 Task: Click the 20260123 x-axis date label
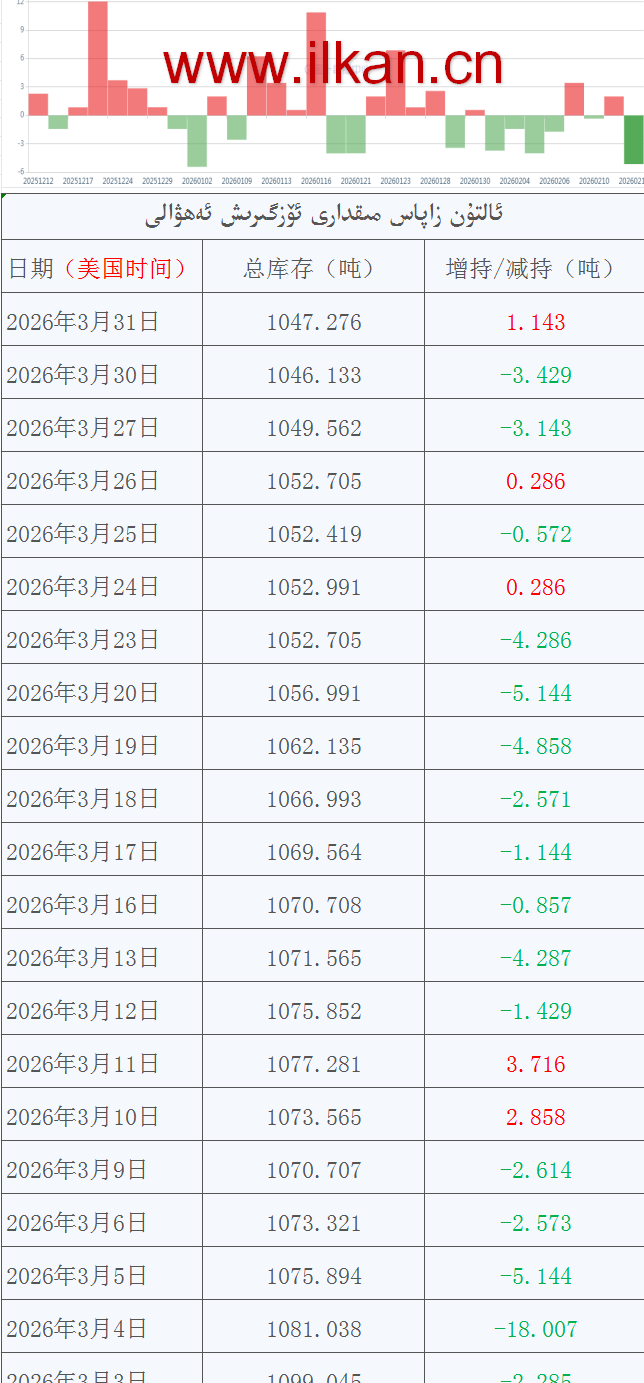[x=396, y=181]
